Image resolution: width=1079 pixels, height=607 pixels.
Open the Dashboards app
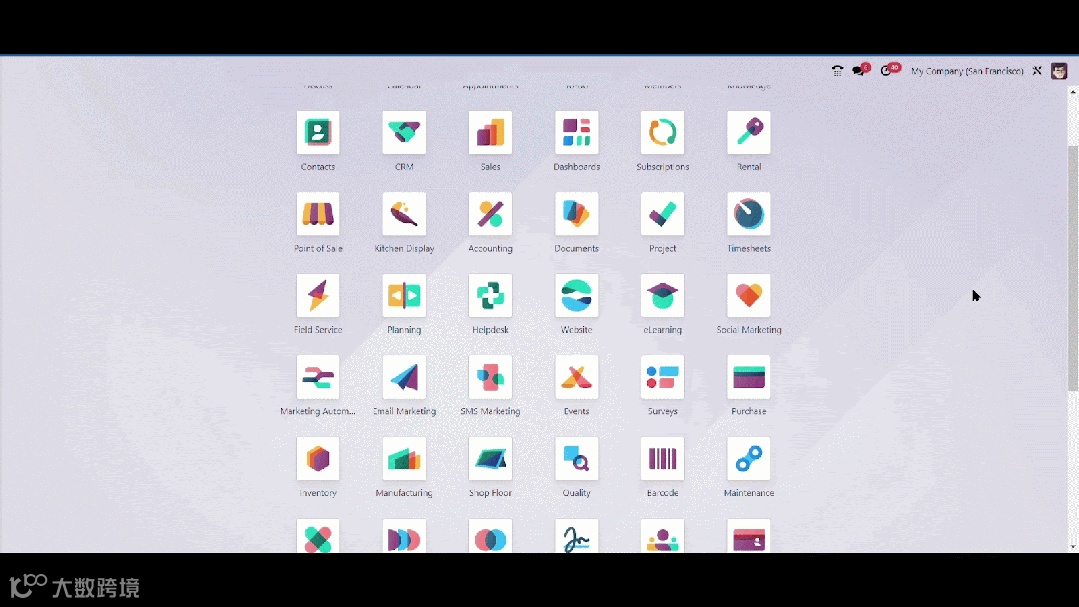pyautogui.click(x=577, y=132)
